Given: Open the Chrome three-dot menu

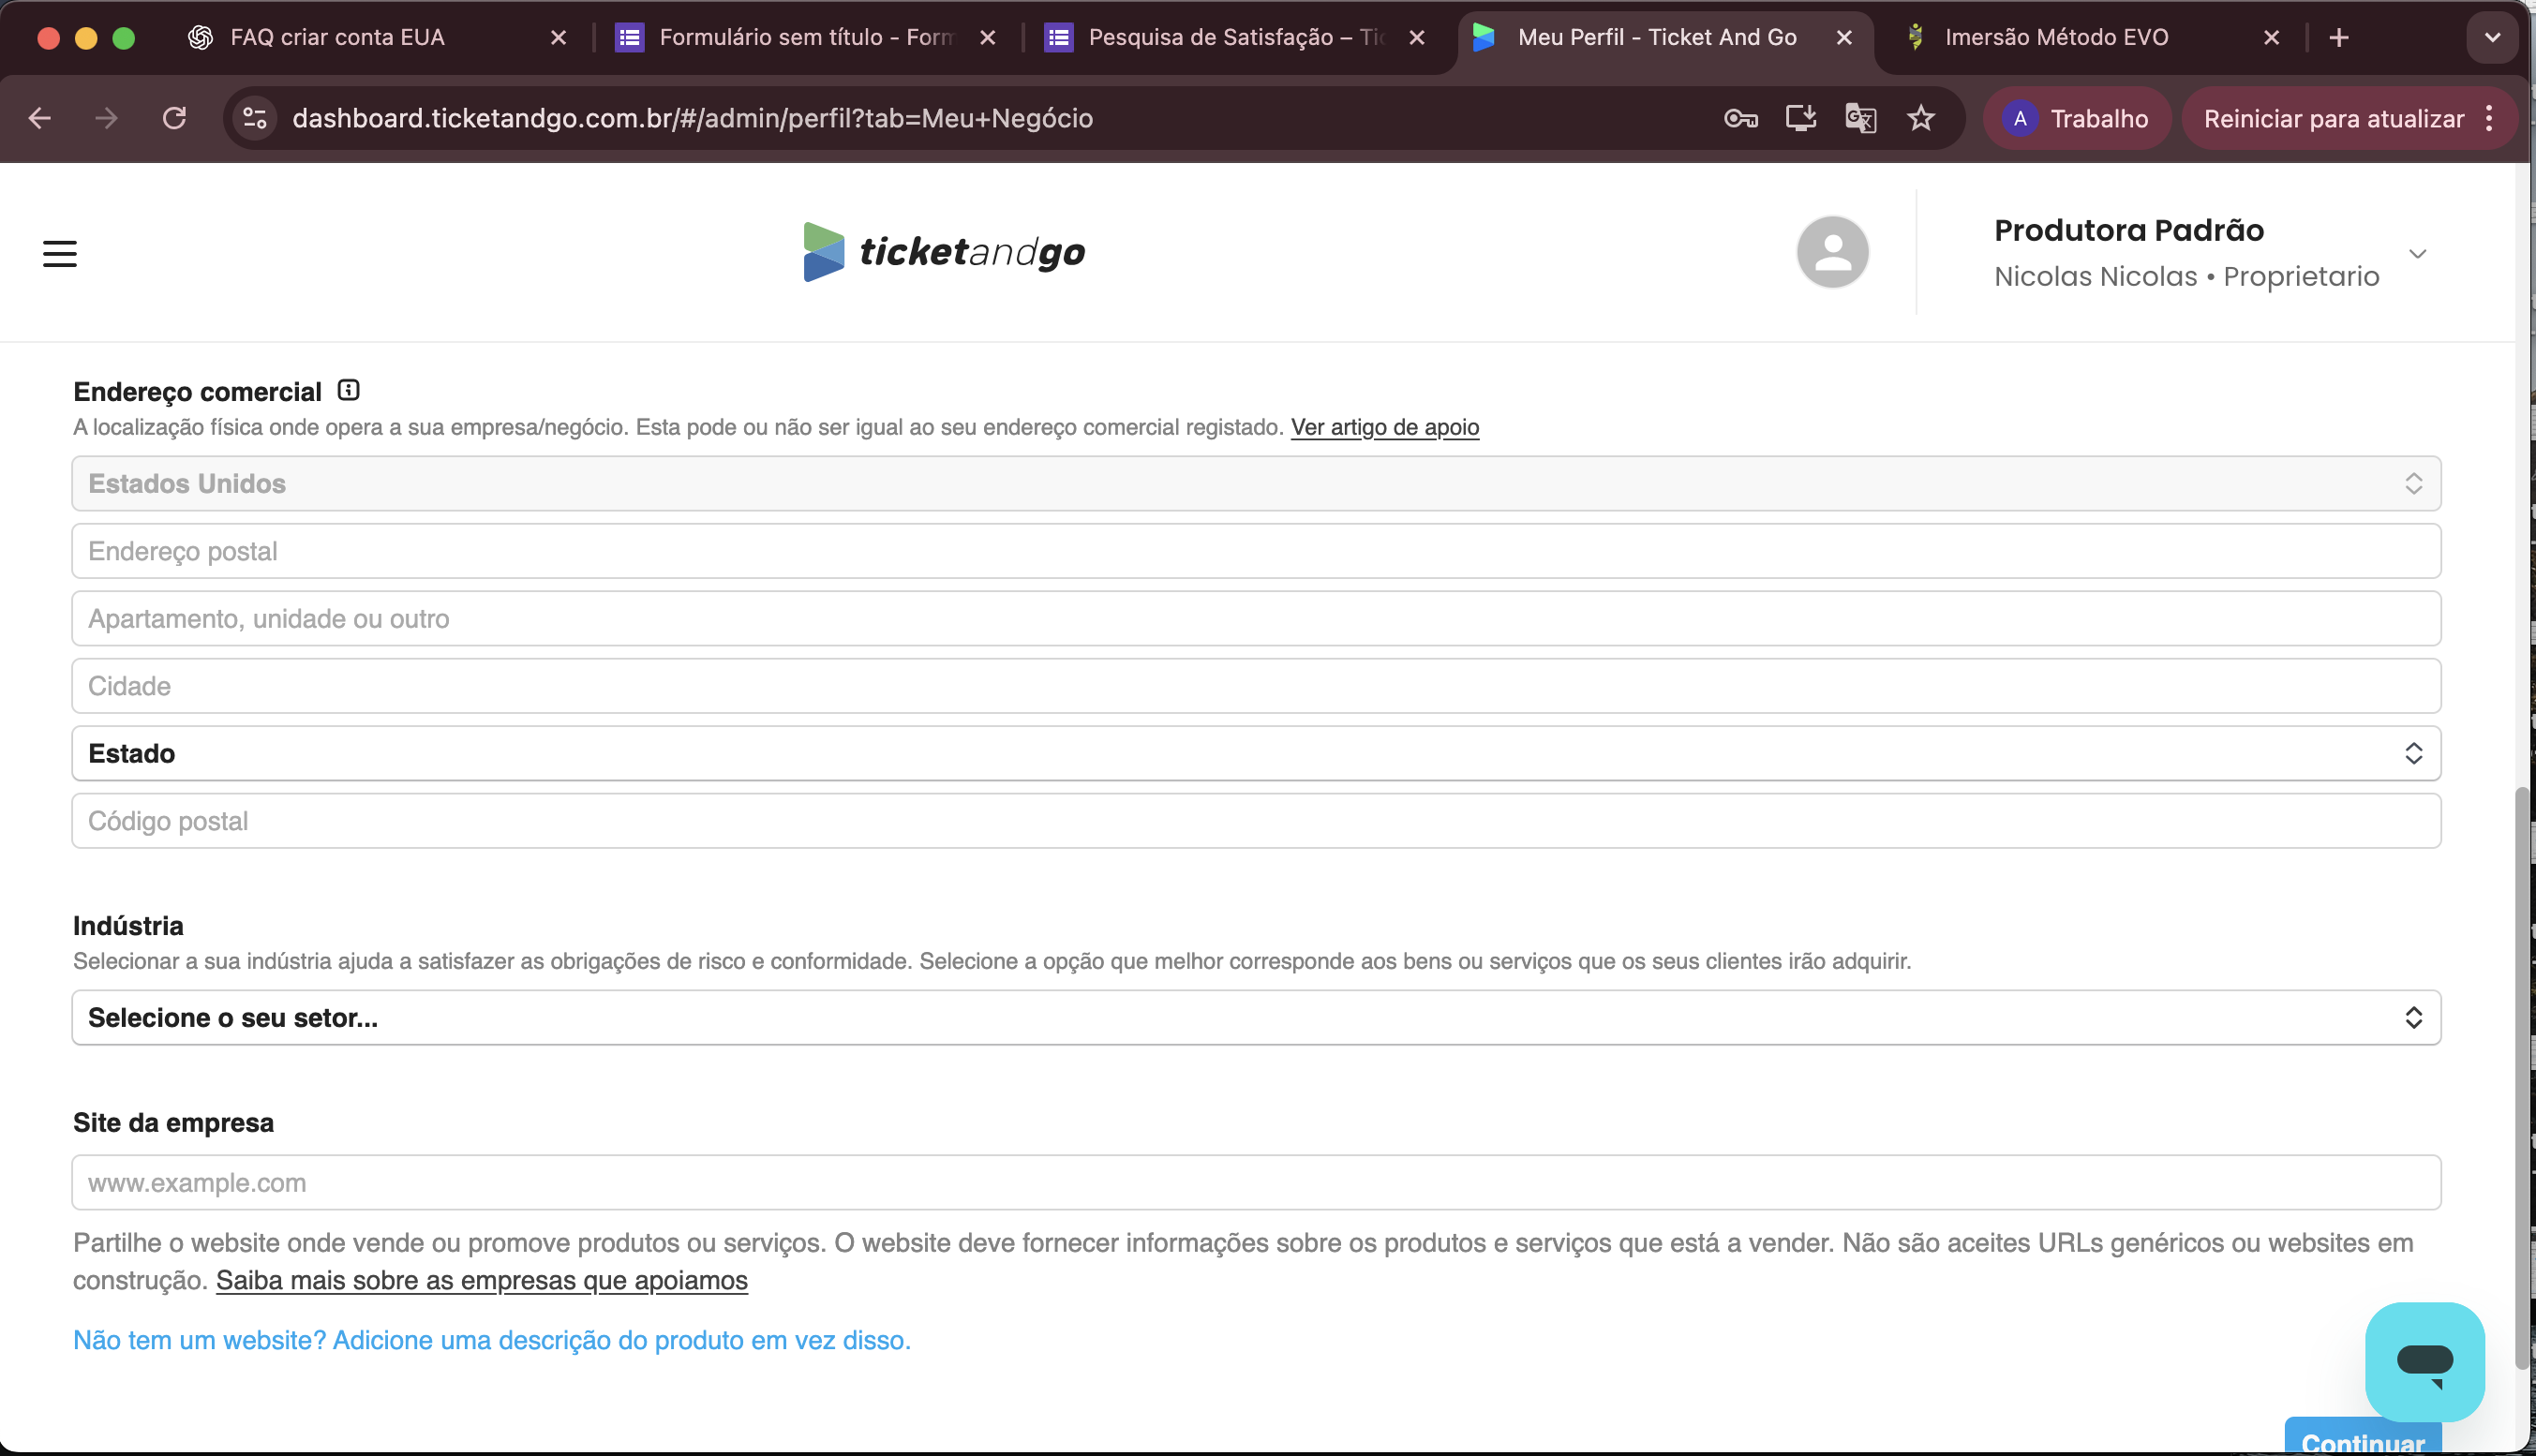Looking at the screenshot, I should tap(2489, 119).
